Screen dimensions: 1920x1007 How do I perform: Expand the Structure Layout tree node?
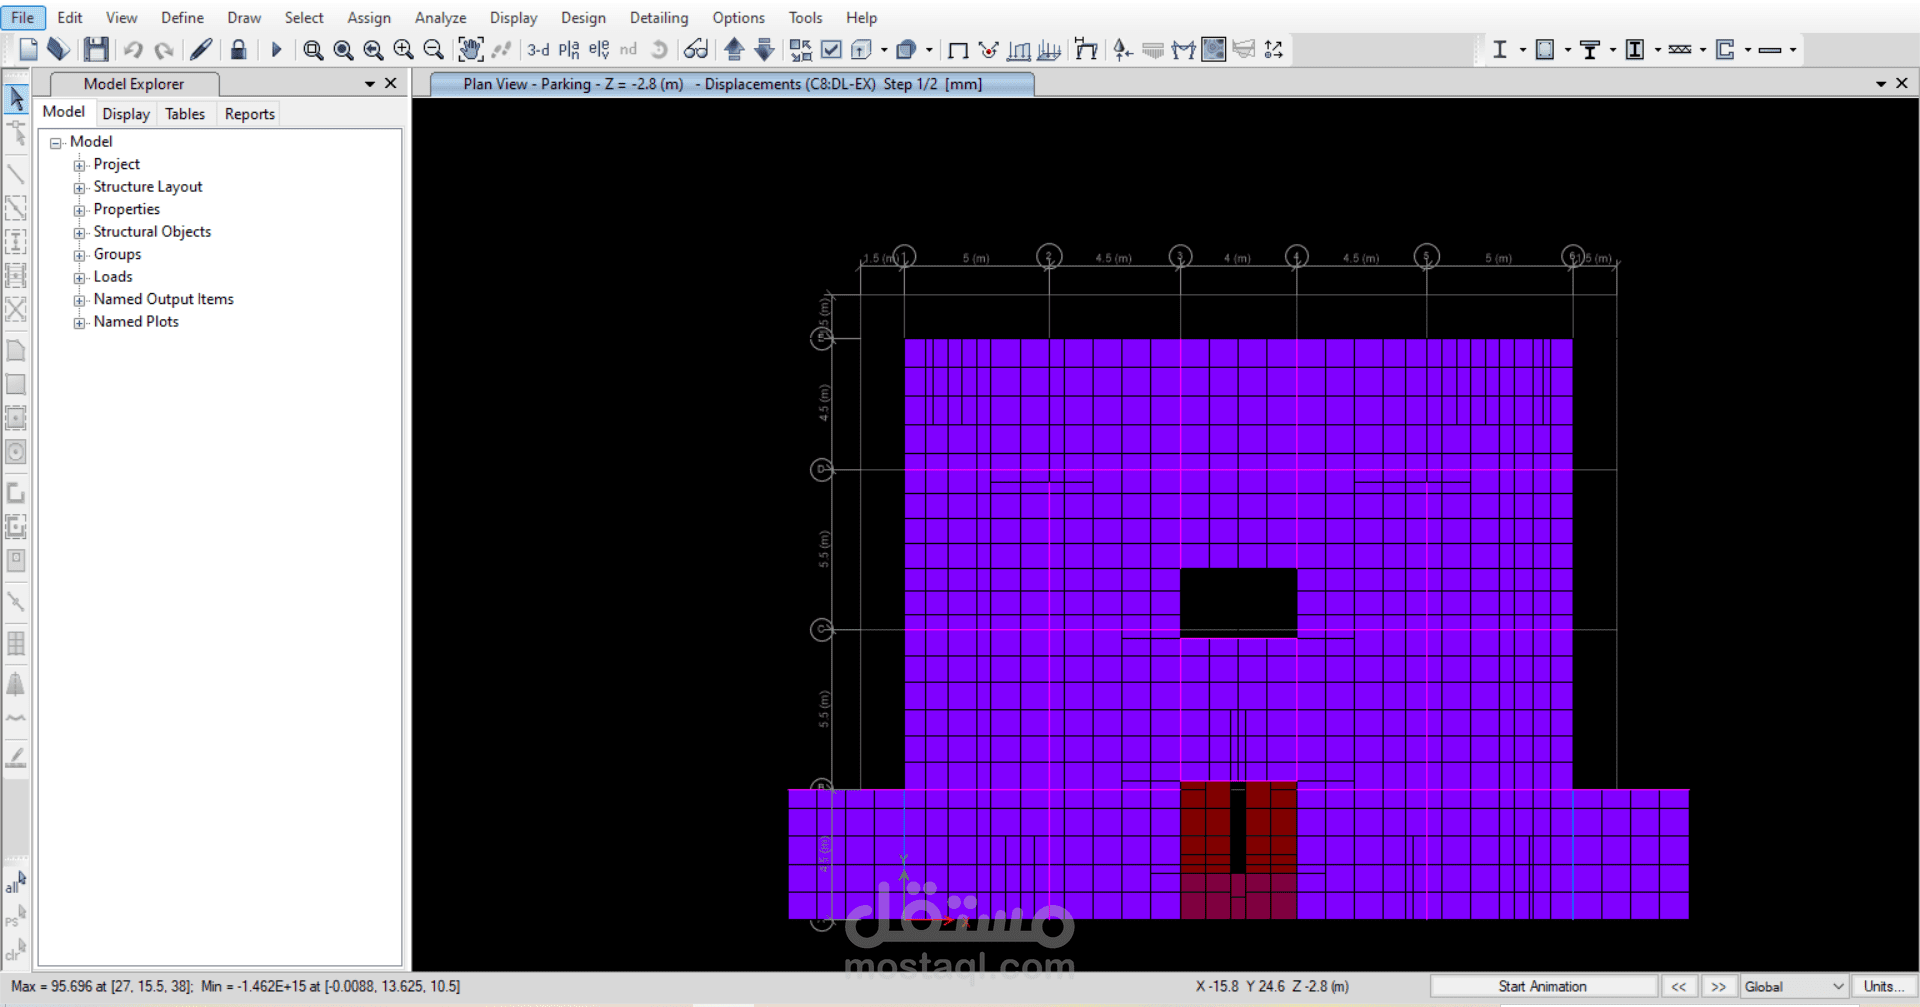click(79, 188)
